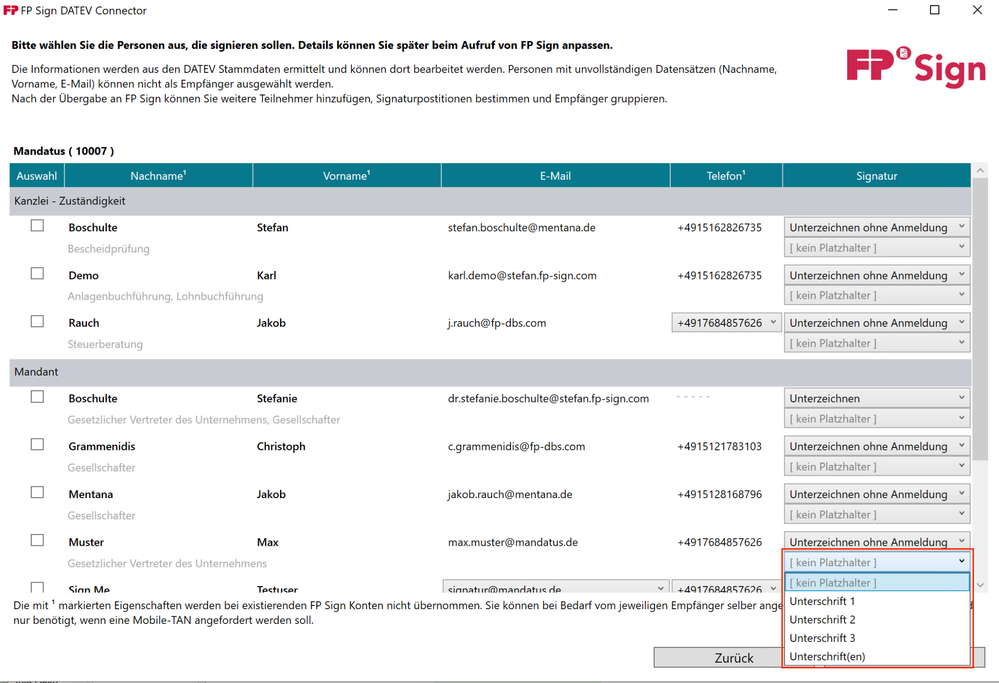Click the vertical scrollbar thumb of the table
Image resolution: width=999 pixels, height=683 pixels.
[x=980, y=319]
